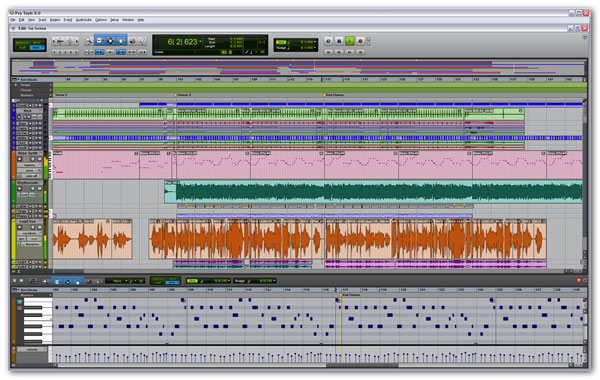Select the Selector tool in edit toolbar
This screenshot has width=600, height=380.
click(x=110, y=41)
